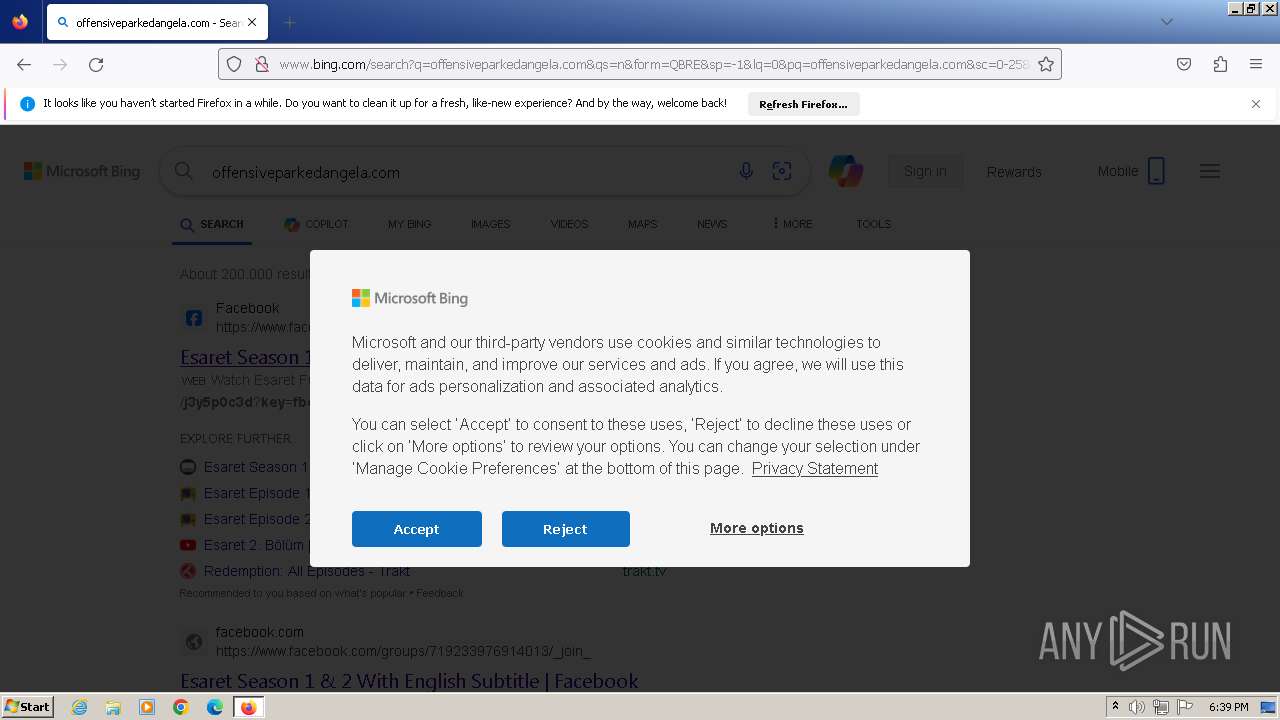Switch to the VIDEOS tab
This screenshot has height=720, width=1280.
(x=569, y=224)
